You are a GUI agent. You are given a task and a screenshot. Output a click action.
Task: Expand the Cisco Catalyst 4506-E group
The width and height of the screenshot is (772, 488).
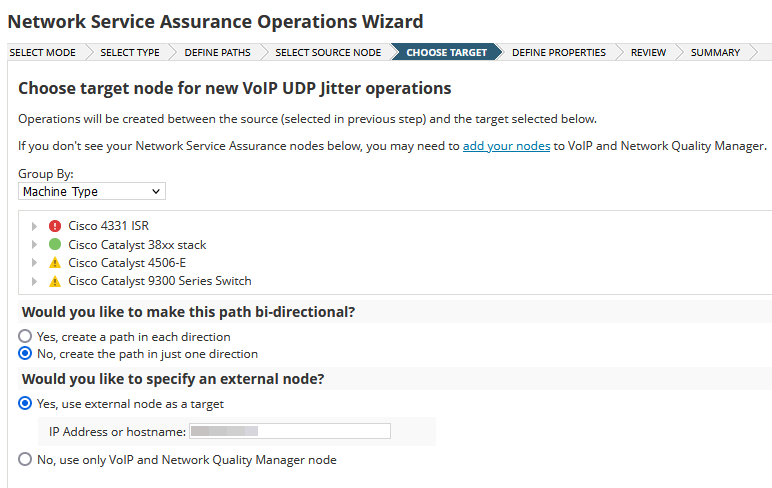coord(36,263)
